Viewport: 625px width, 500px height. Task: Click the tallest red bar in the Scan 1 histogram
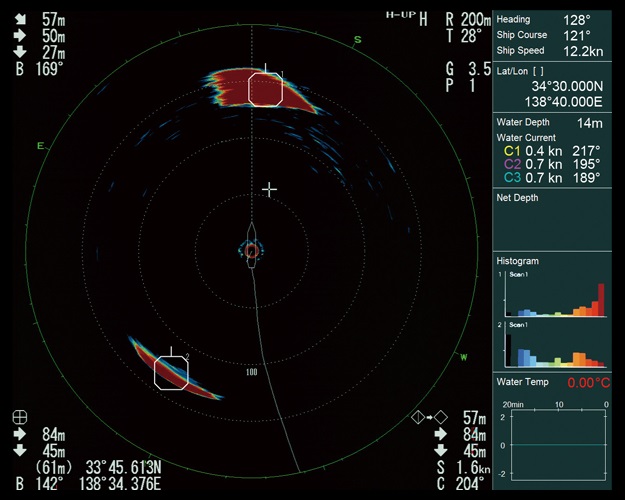(601, 300)
